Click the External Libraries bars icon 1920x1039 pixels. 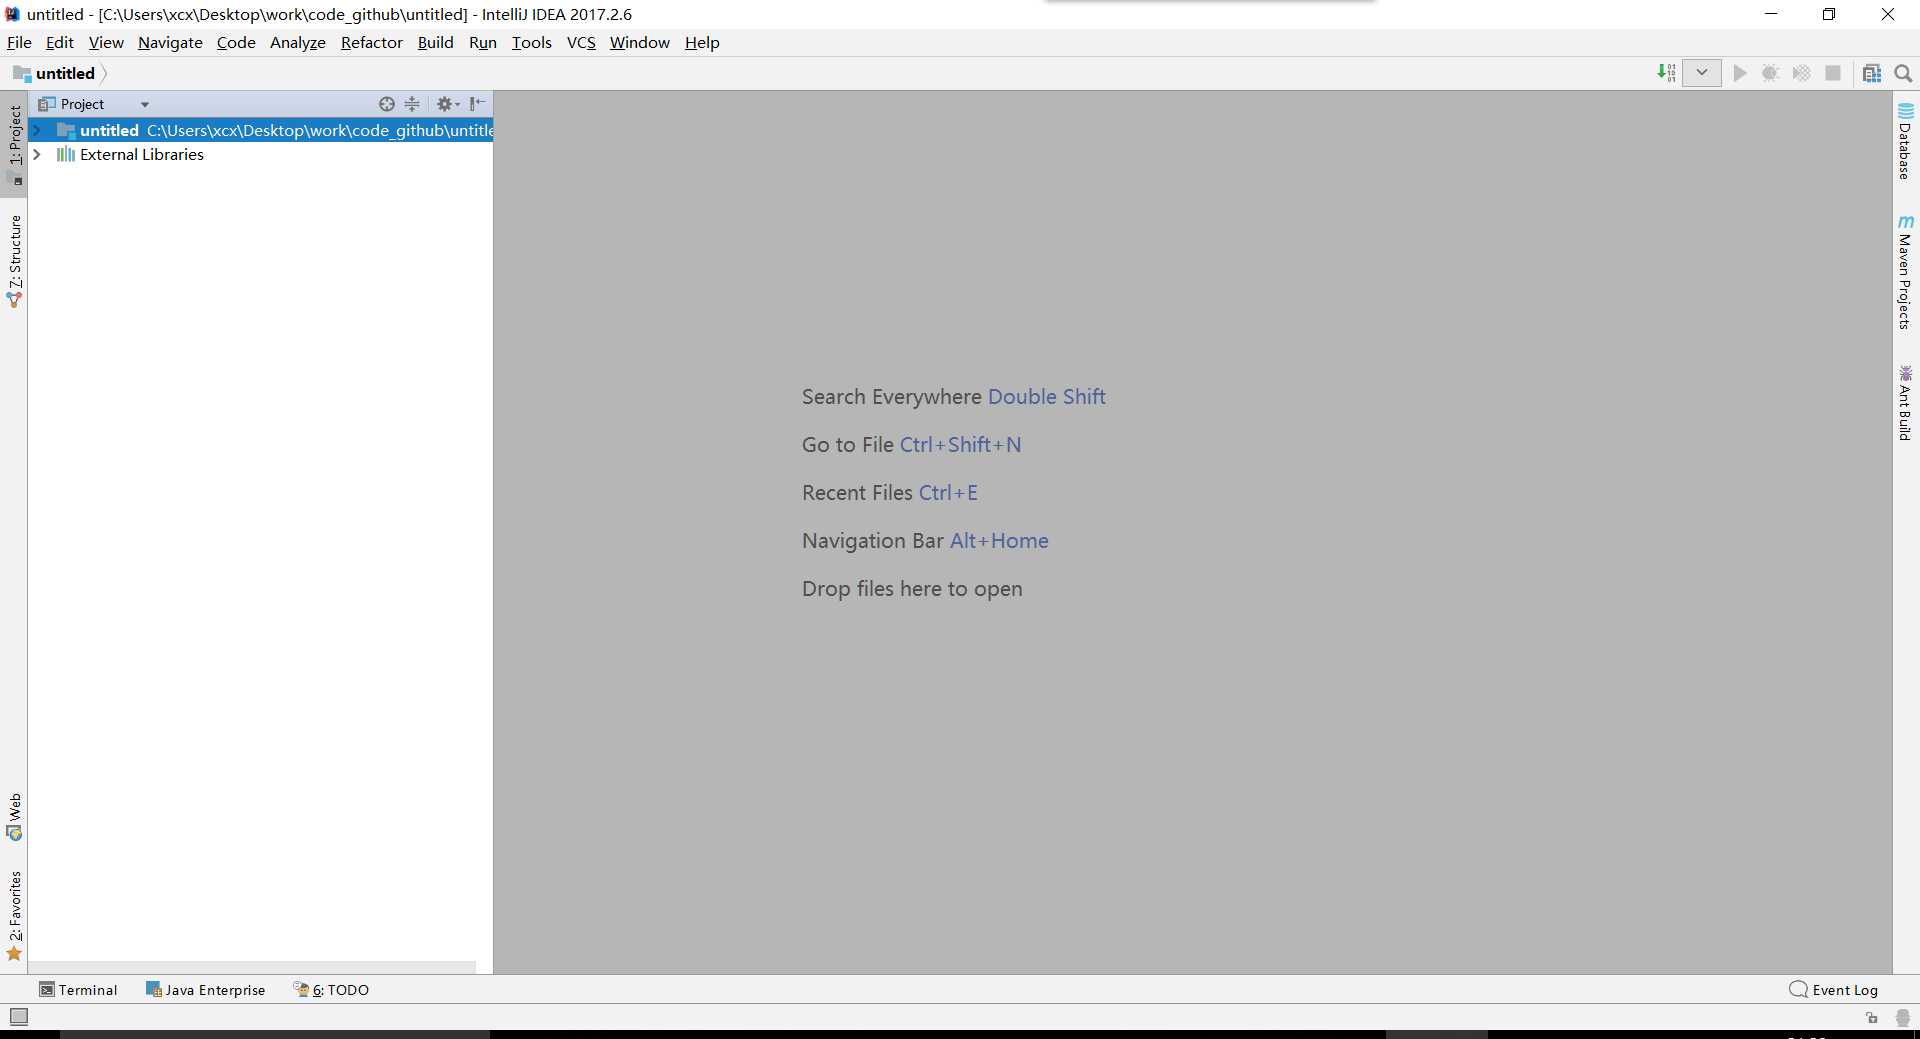(x=66, y=154)
